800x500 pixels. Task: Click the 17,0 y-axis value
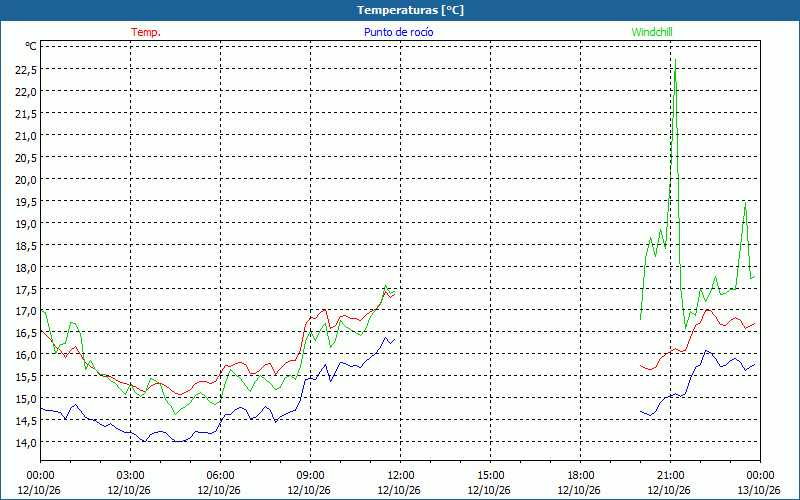tap(26, 310)
